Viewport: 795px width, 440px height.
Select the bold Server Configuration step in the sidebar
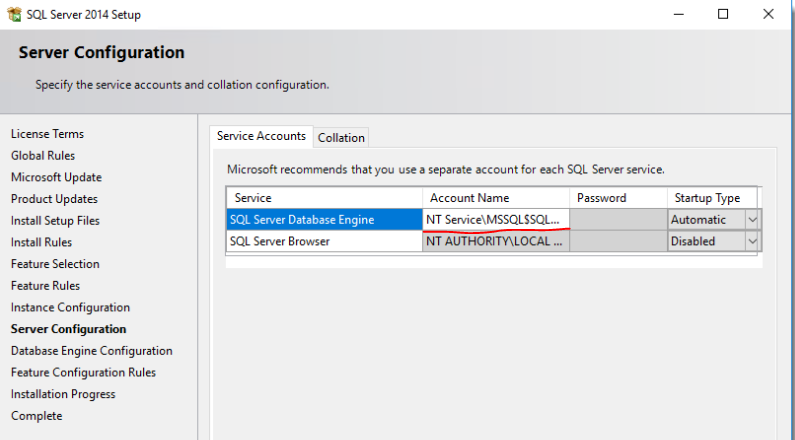click(x=68, y=329)
